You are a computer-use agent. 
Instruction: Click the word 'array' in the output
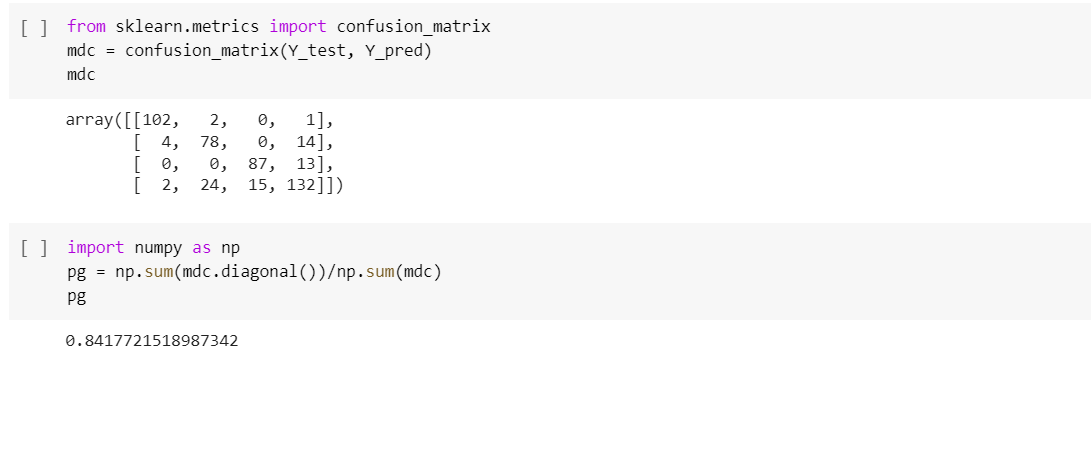click(90, 121)
